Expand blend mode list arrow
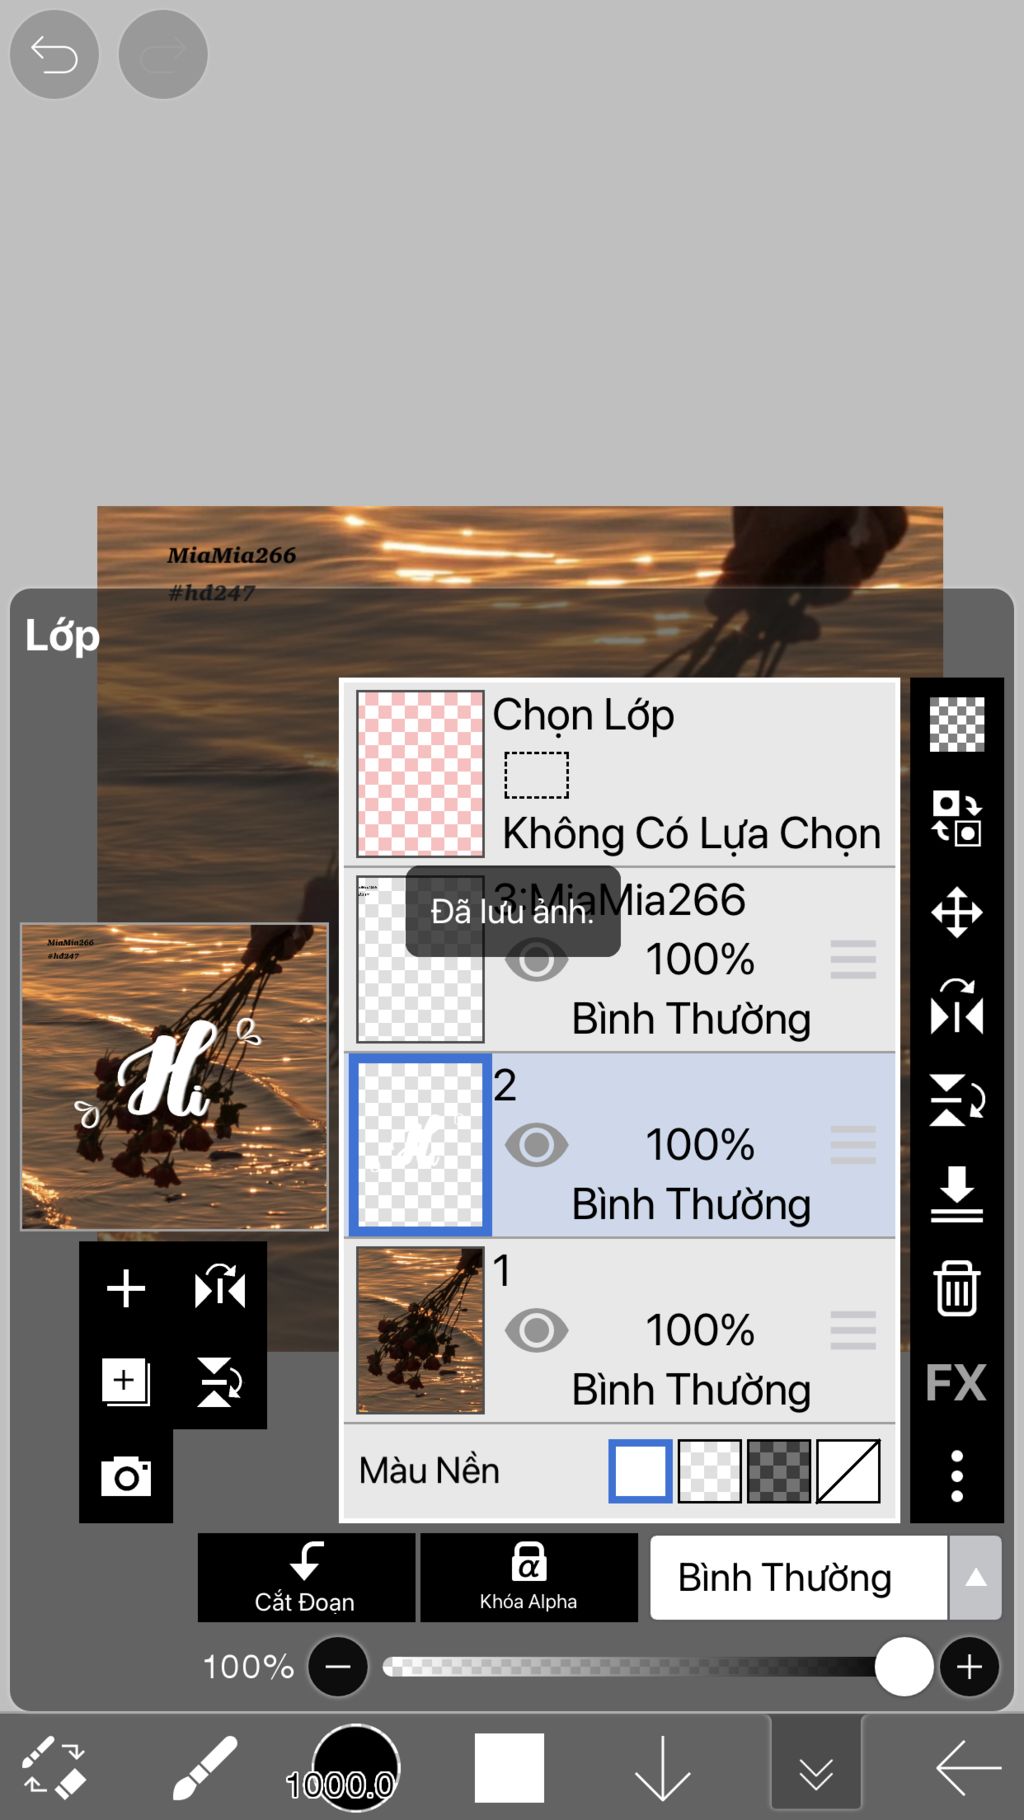Viewport: 1024px width, 1820px height. coord(975,1578)
